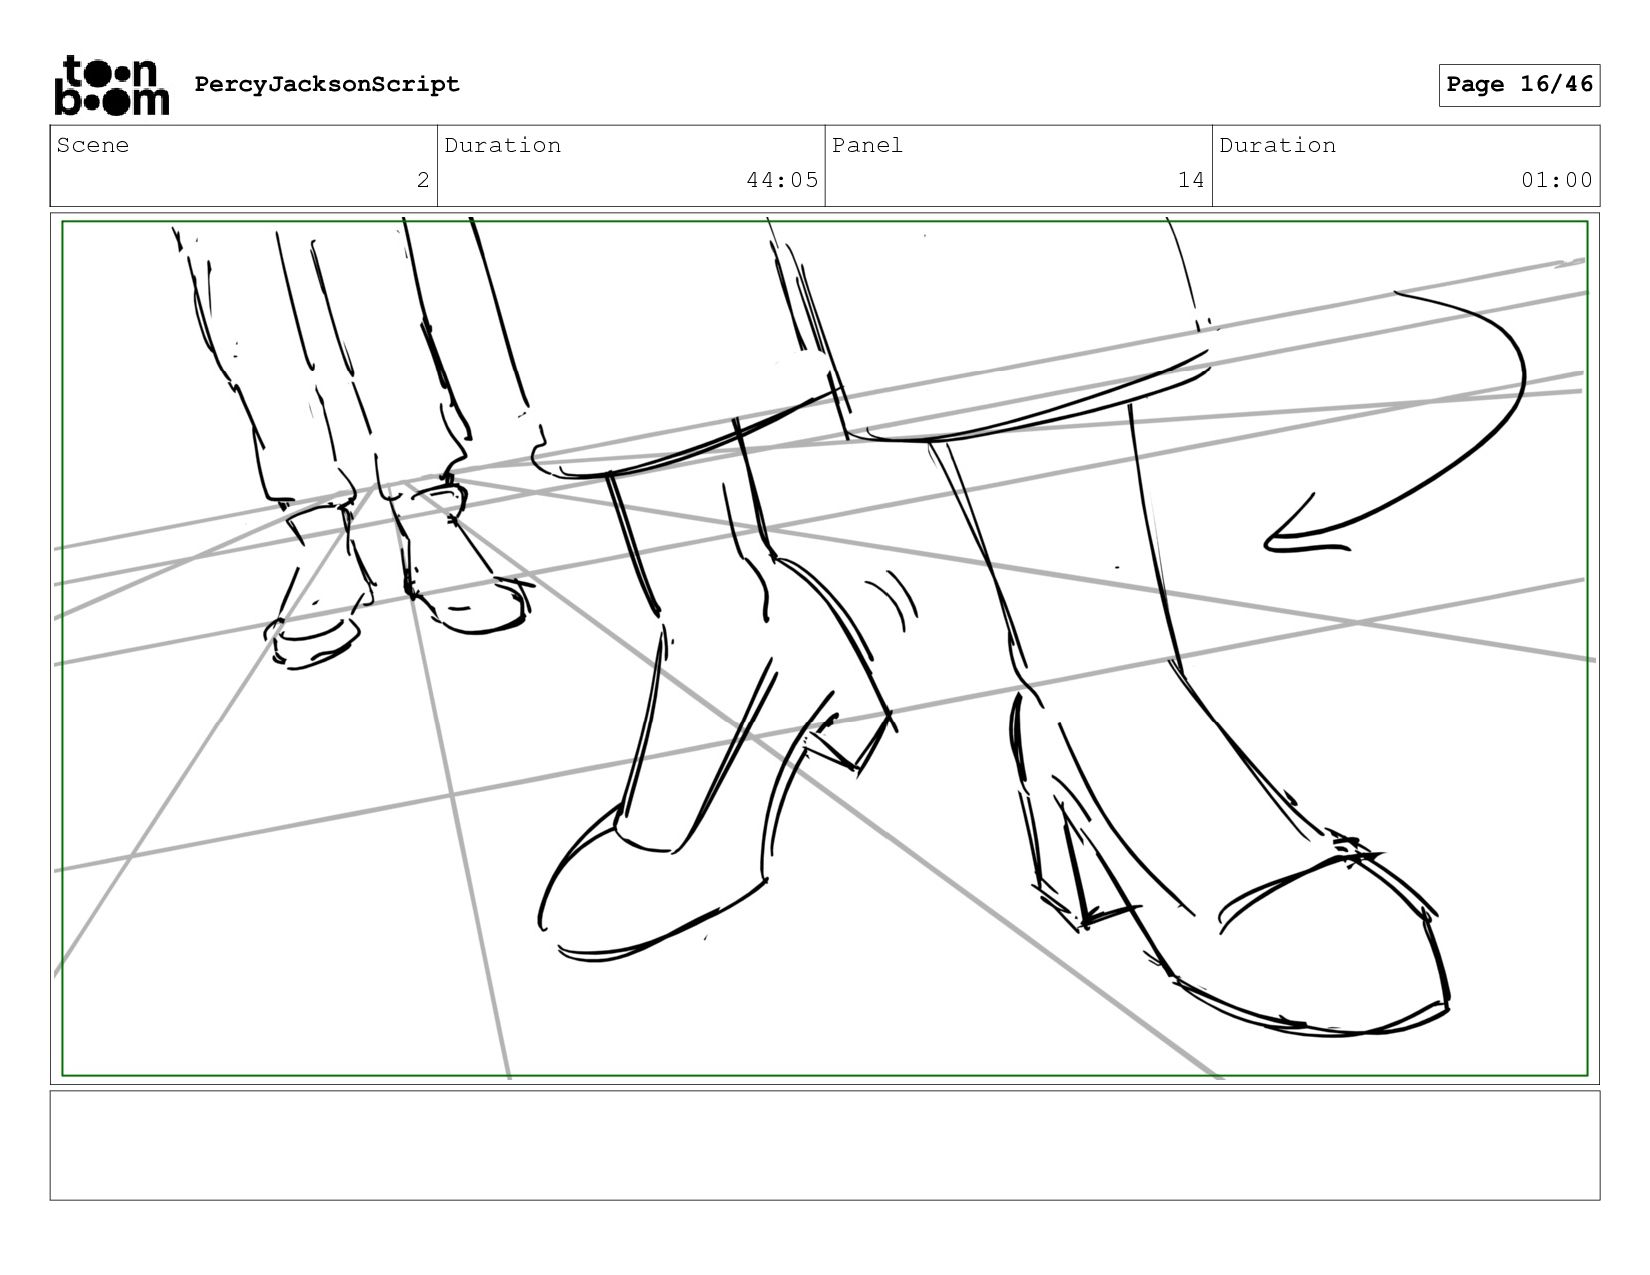Select the panel number 14
The width and height of the screenshot is (1650, 1275).
1190,180
